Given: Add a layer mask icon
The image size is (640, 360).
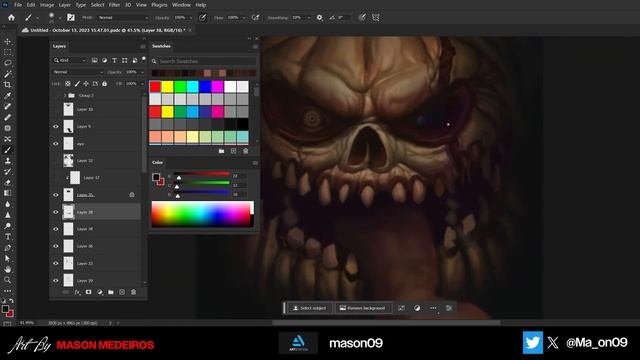Looking at the screenshot, I should (x=89, y=292).
